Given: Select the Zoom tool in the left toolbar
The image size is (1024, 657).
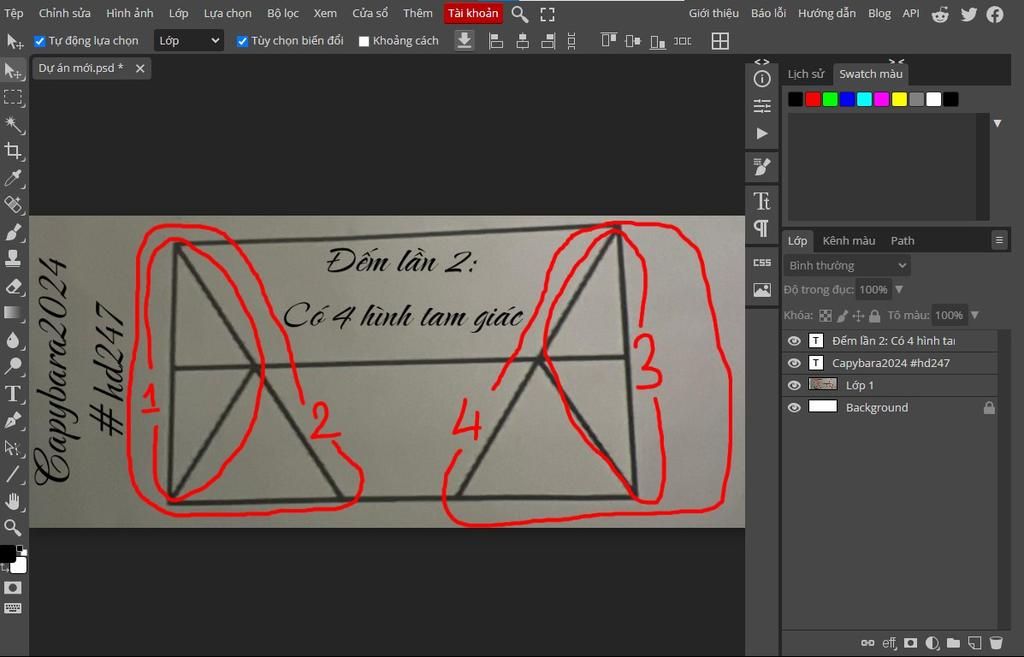Looking at the screenshot, I should tap(12, 528).
